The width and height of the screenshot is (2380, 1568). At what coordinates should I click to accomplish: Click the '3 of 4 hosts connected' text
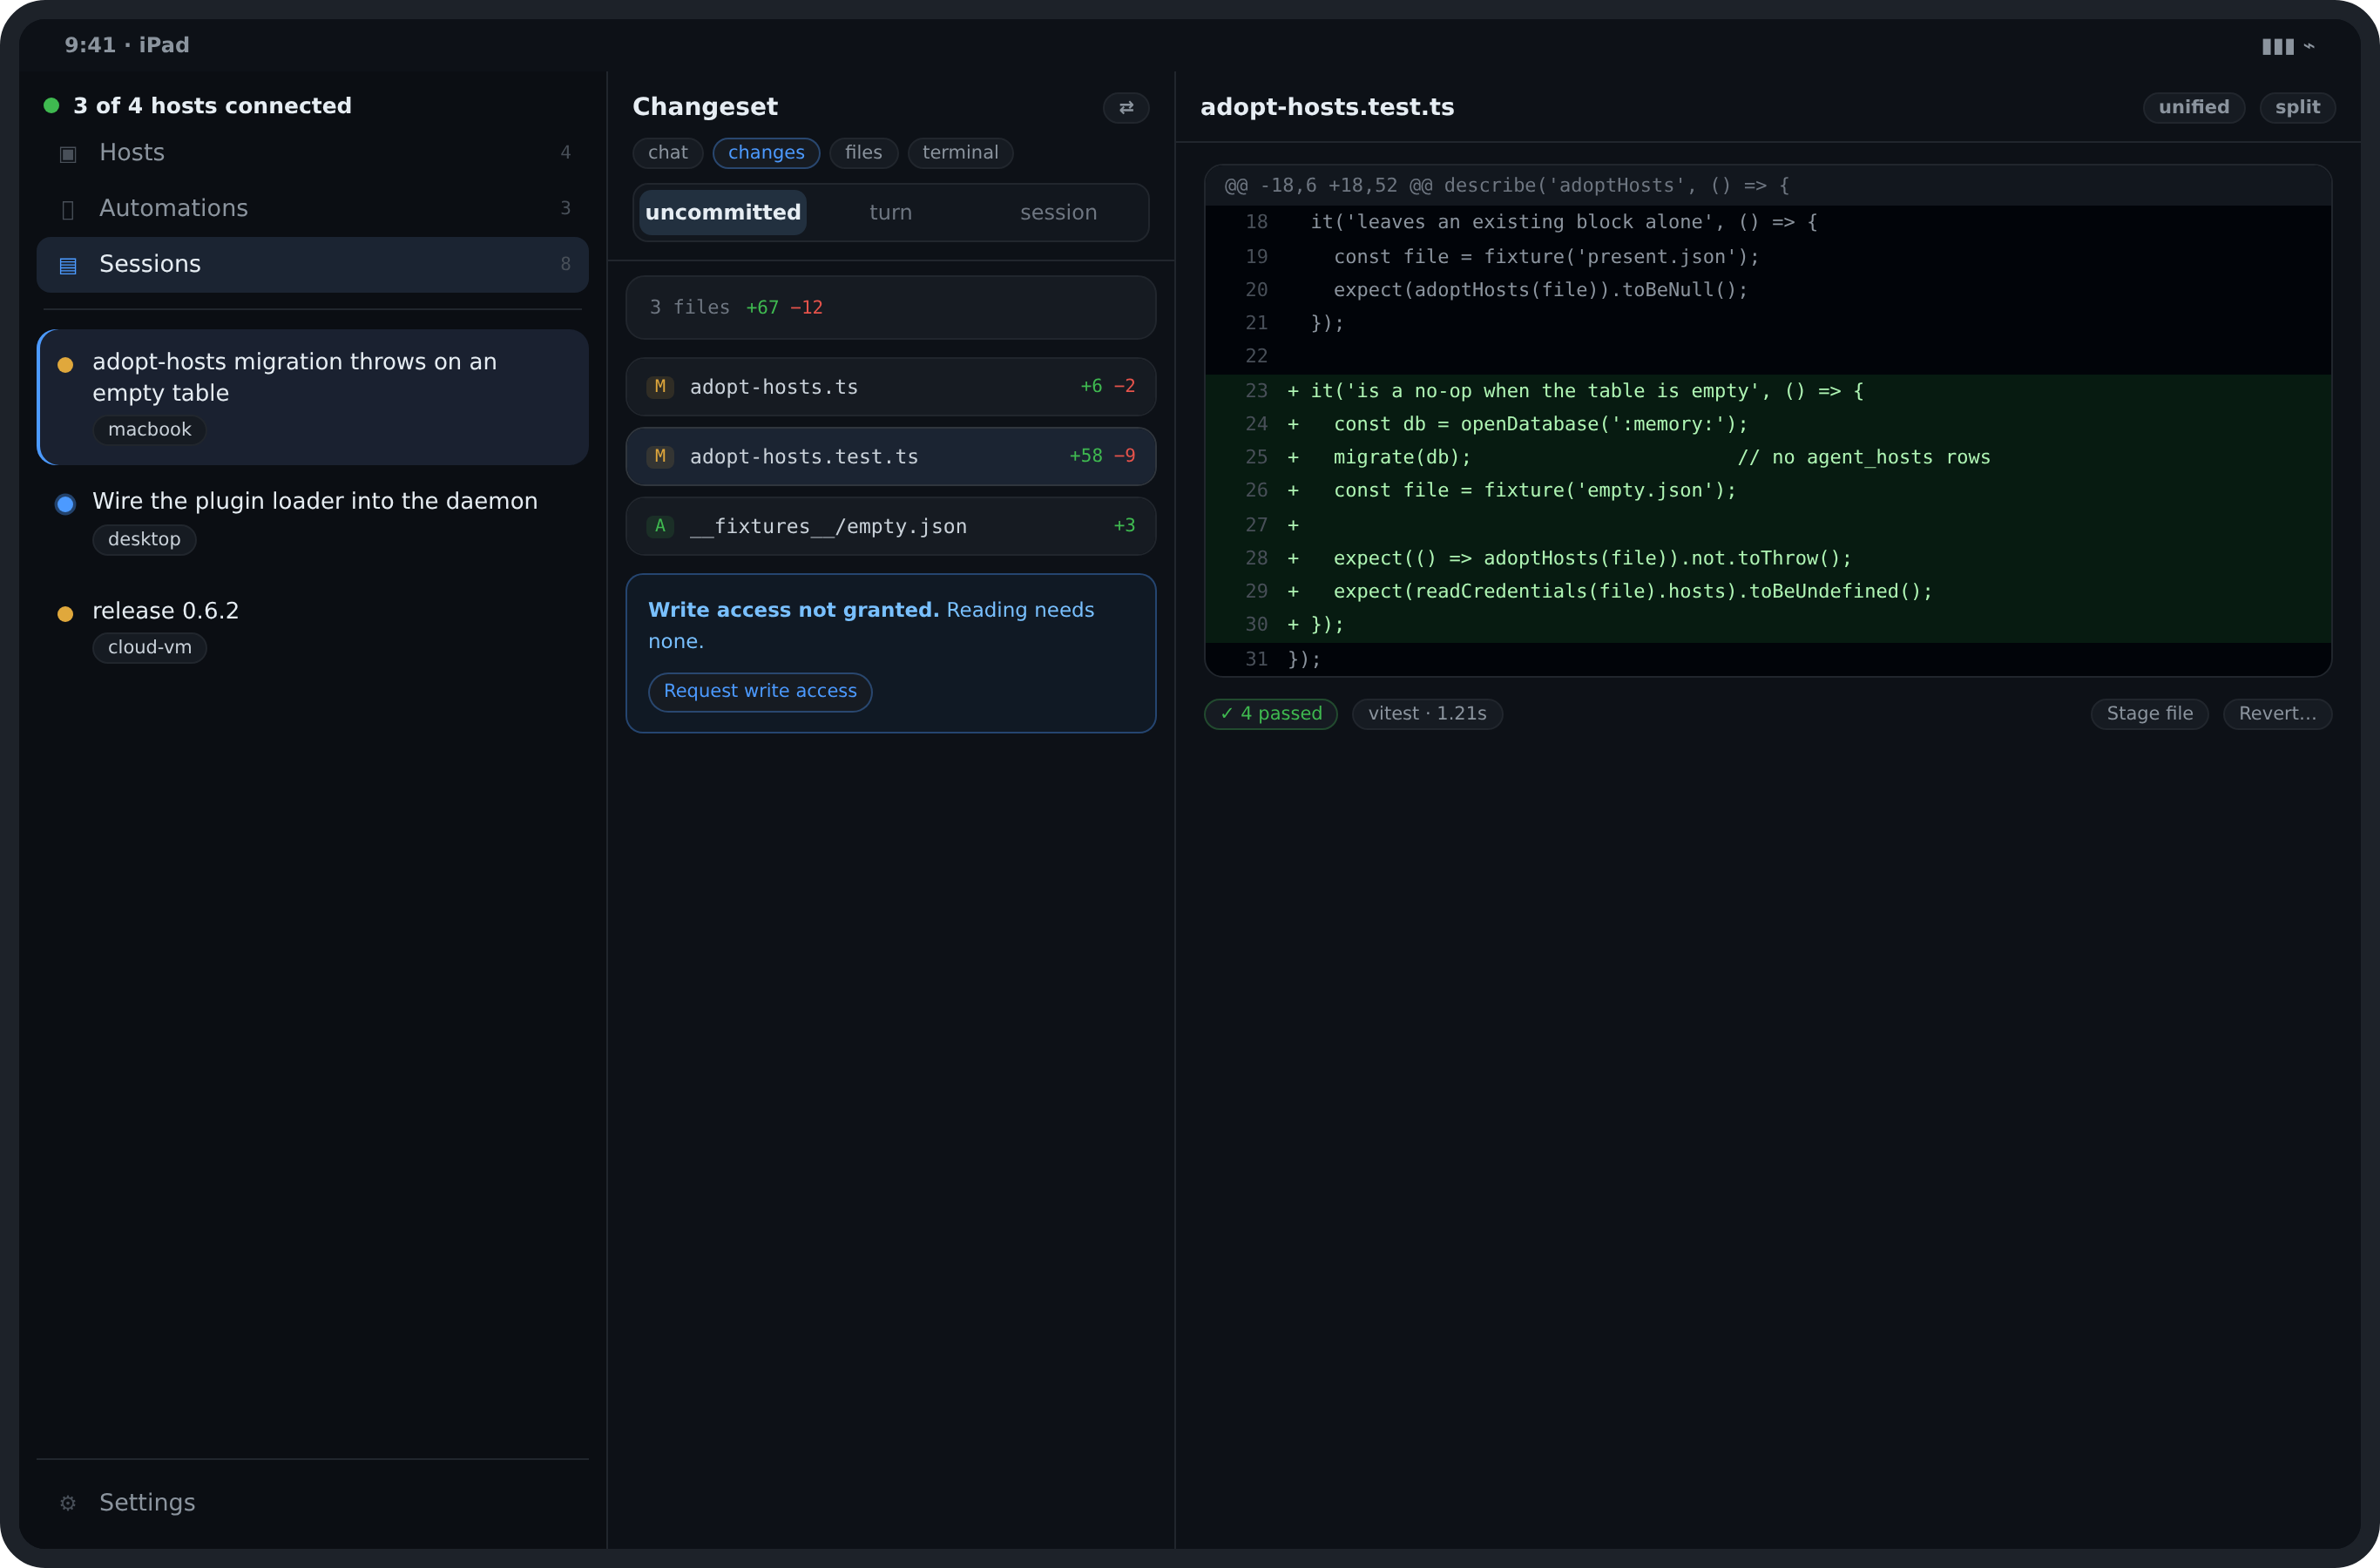point(212,106)
